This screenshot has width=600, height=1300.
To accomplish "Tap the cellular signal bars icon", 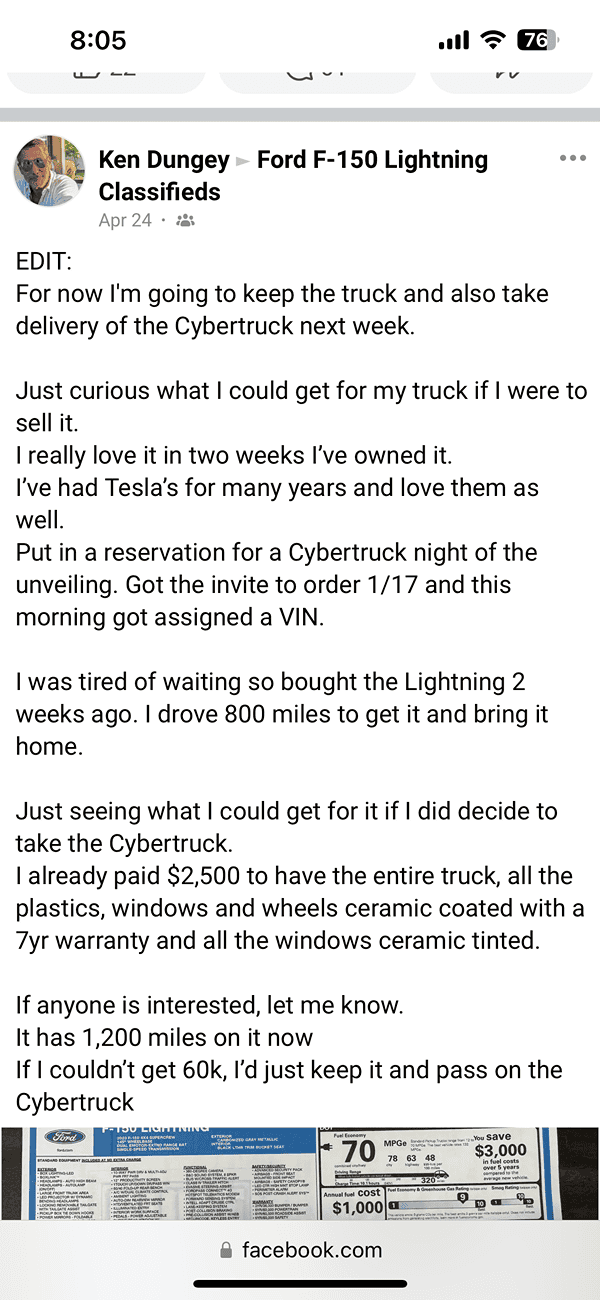I will pyautogui.click(x=453, y=40).
